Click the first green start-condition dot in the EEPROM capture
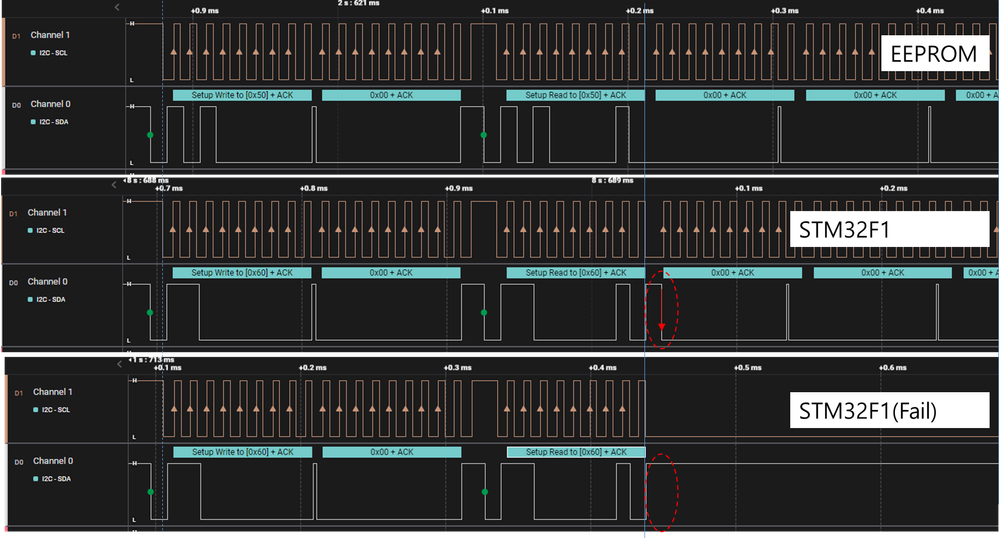Viewport: 999px width, 538px height. [x=150, y=134]
